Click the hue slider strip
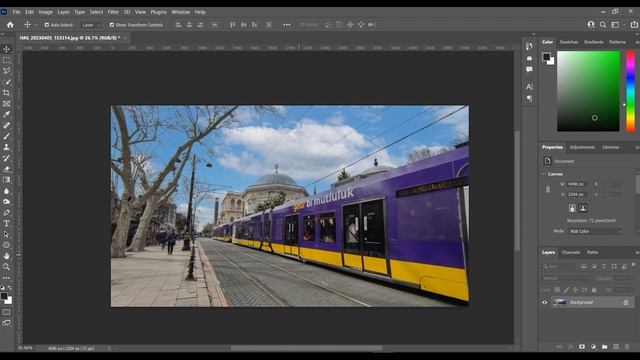Viewport: 640px width, 360px height. click(631, 91)
